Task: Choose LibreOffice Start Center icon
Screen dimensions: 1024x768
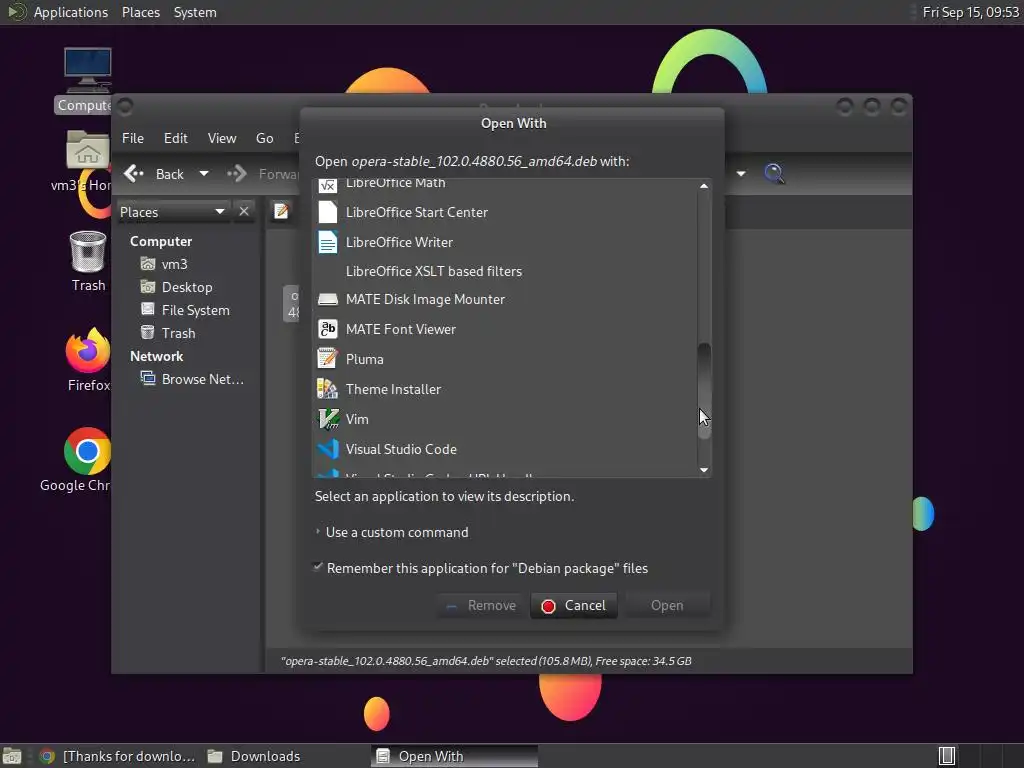Action: (x=327, y=212)
